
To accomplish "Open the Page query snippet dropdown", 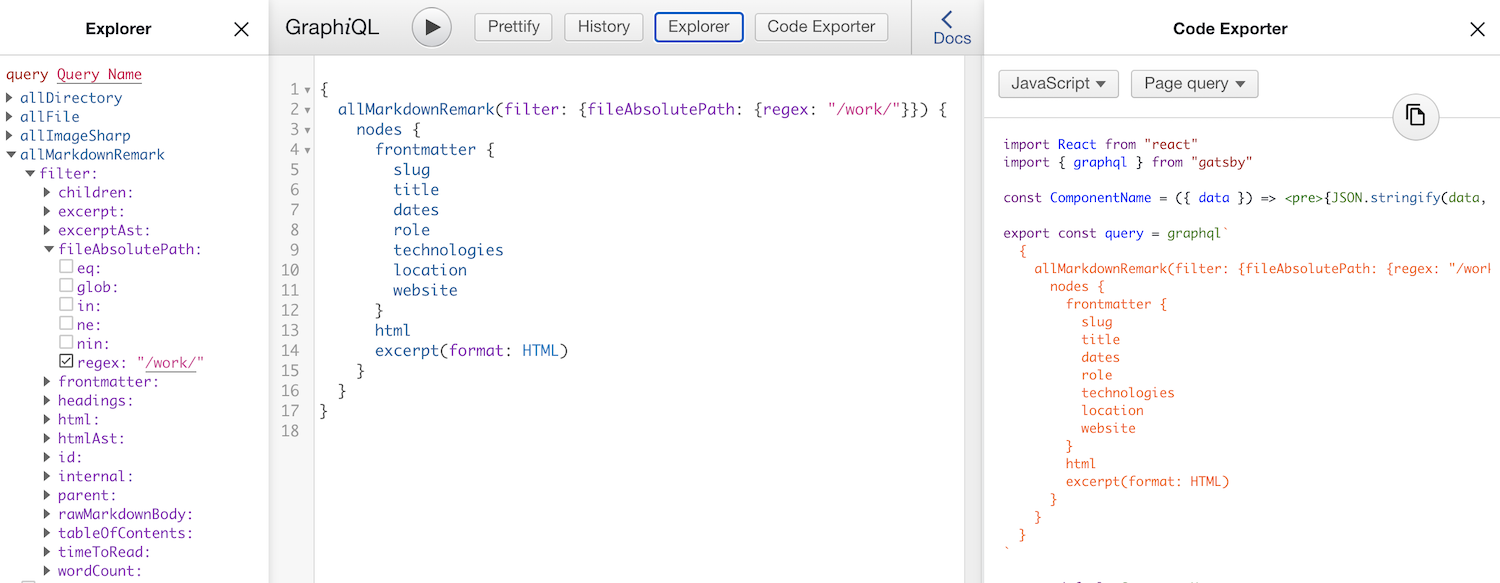I will [x=1194, y=84].
